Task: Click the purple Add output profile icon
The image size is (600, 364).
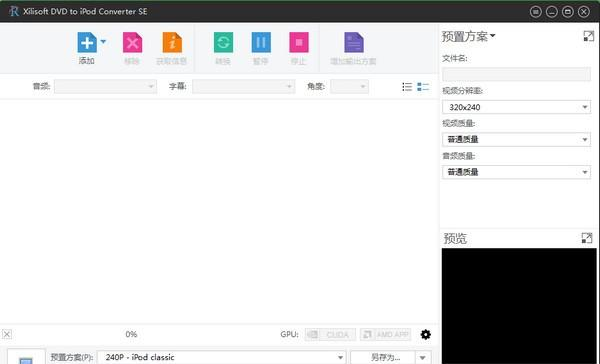Action: (354, 42)
